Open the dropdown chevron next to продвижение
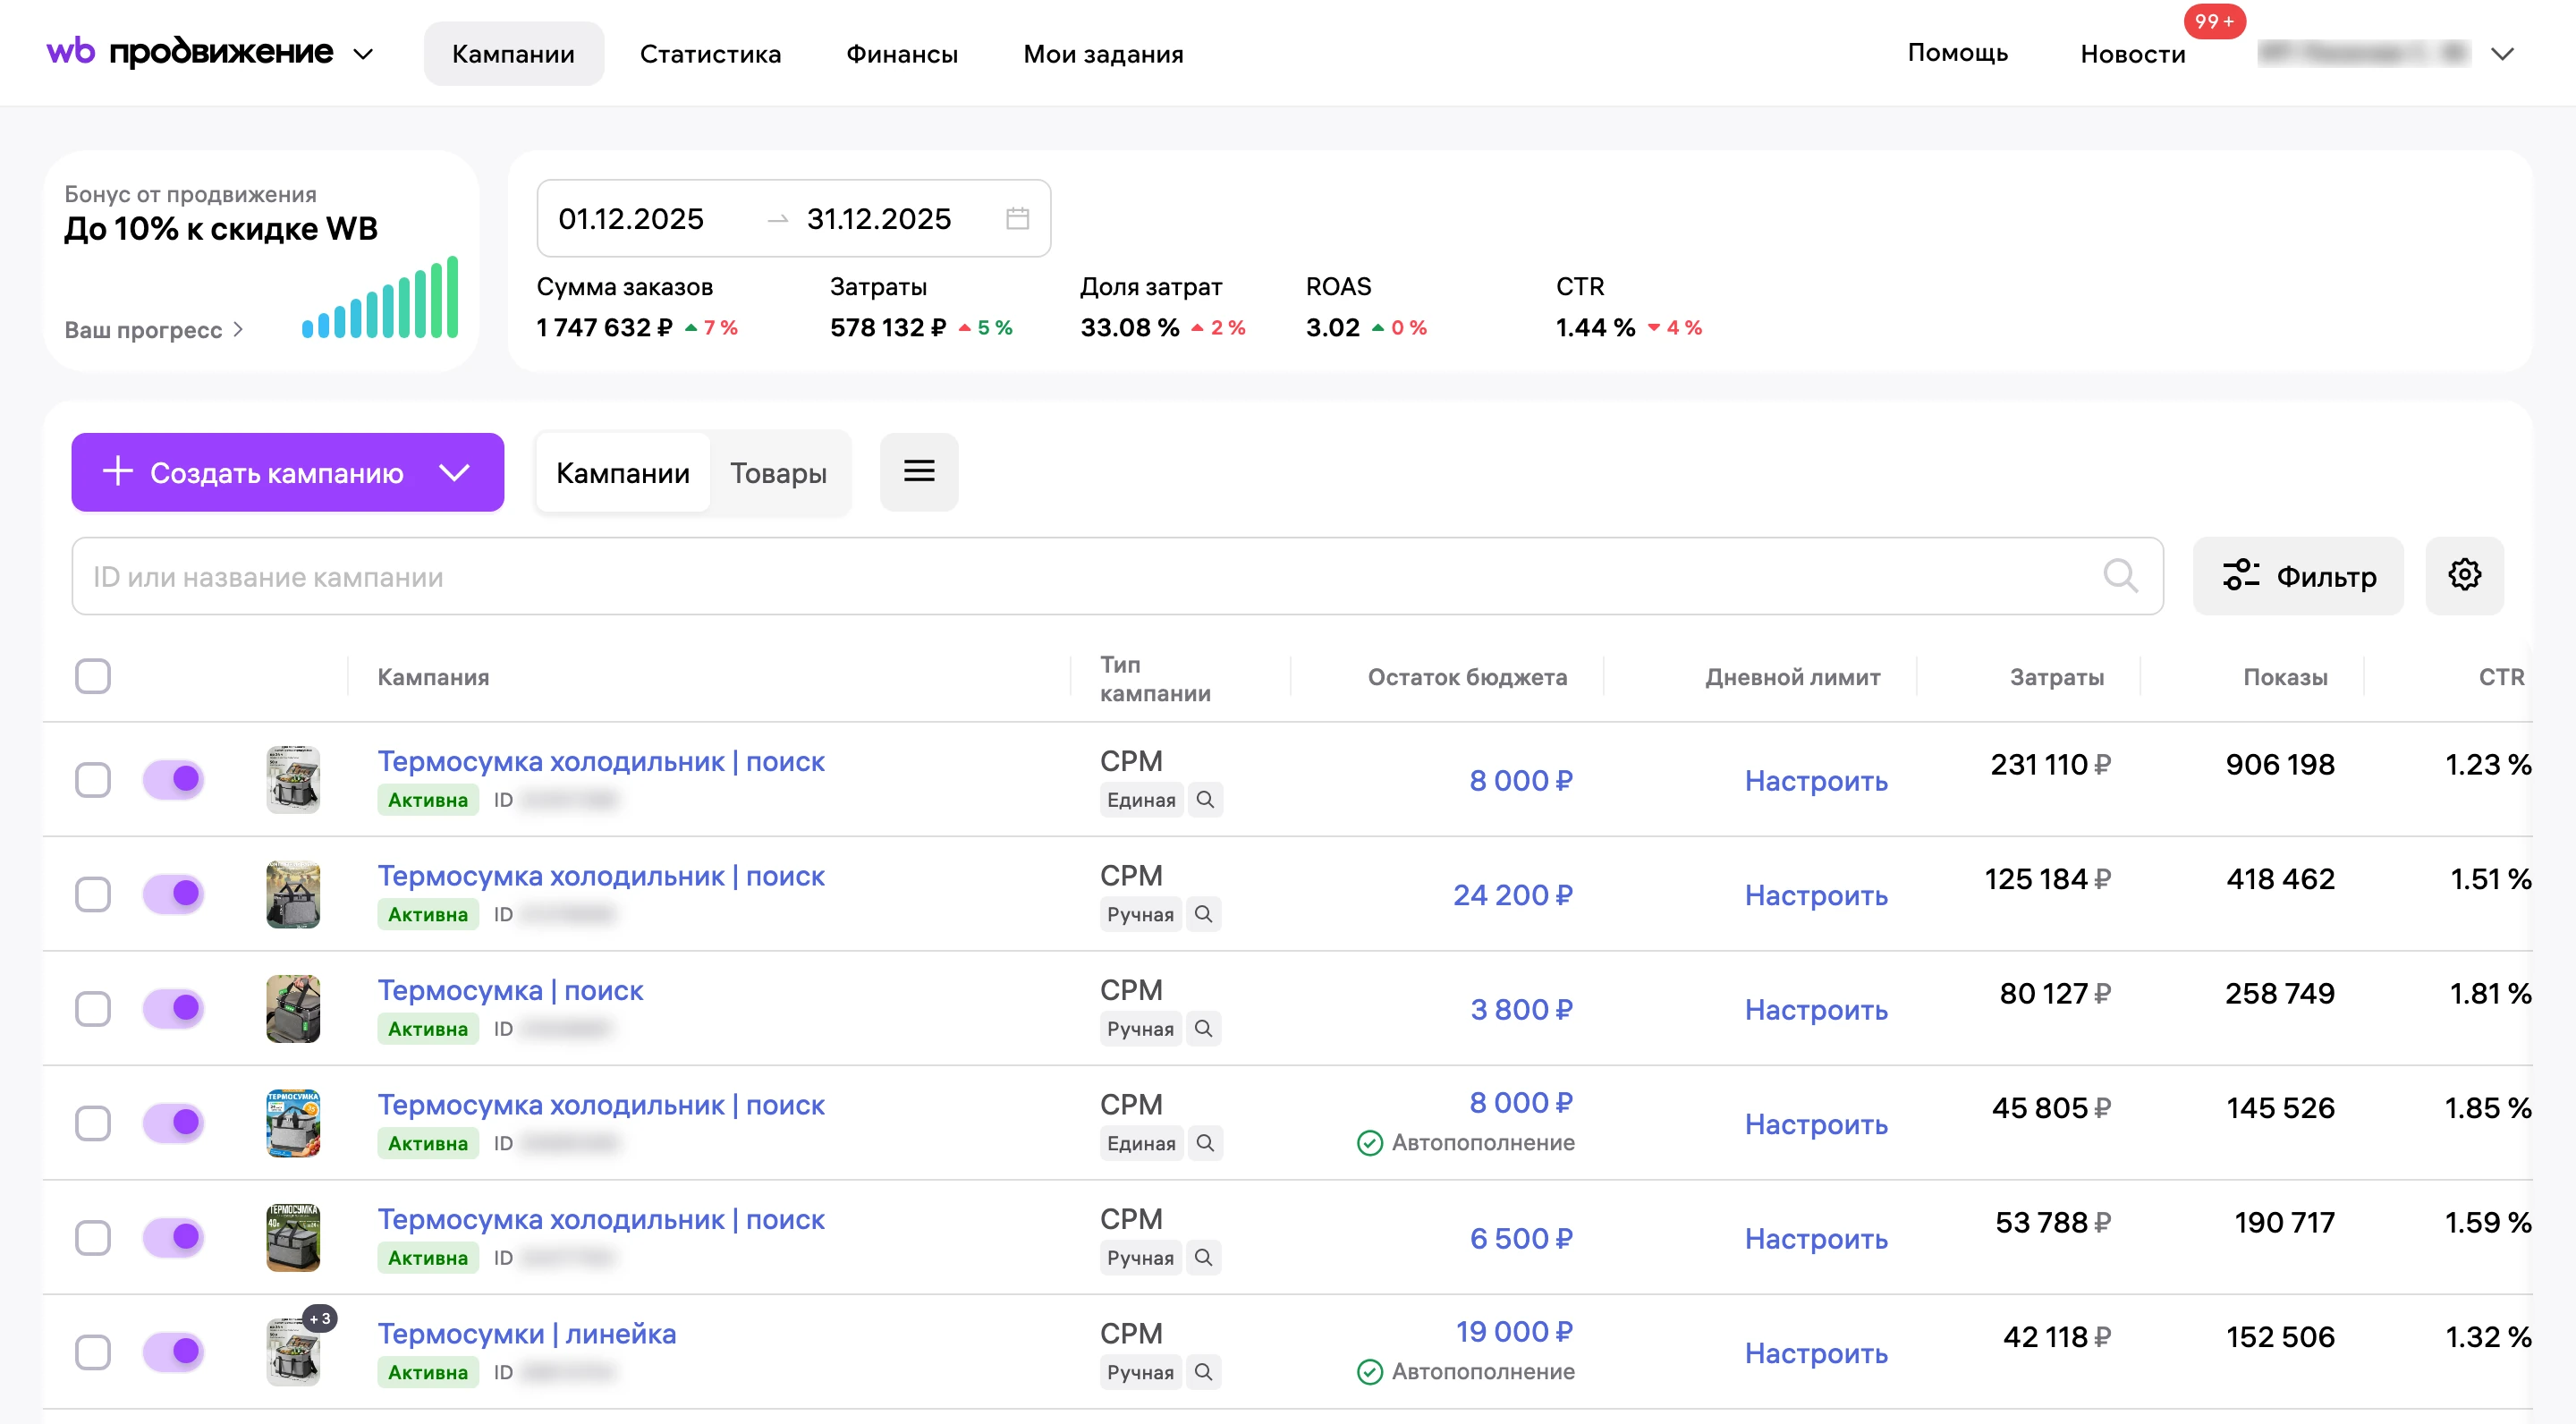The width and height of the screenshot is (2576, 1424). (364, 54)
